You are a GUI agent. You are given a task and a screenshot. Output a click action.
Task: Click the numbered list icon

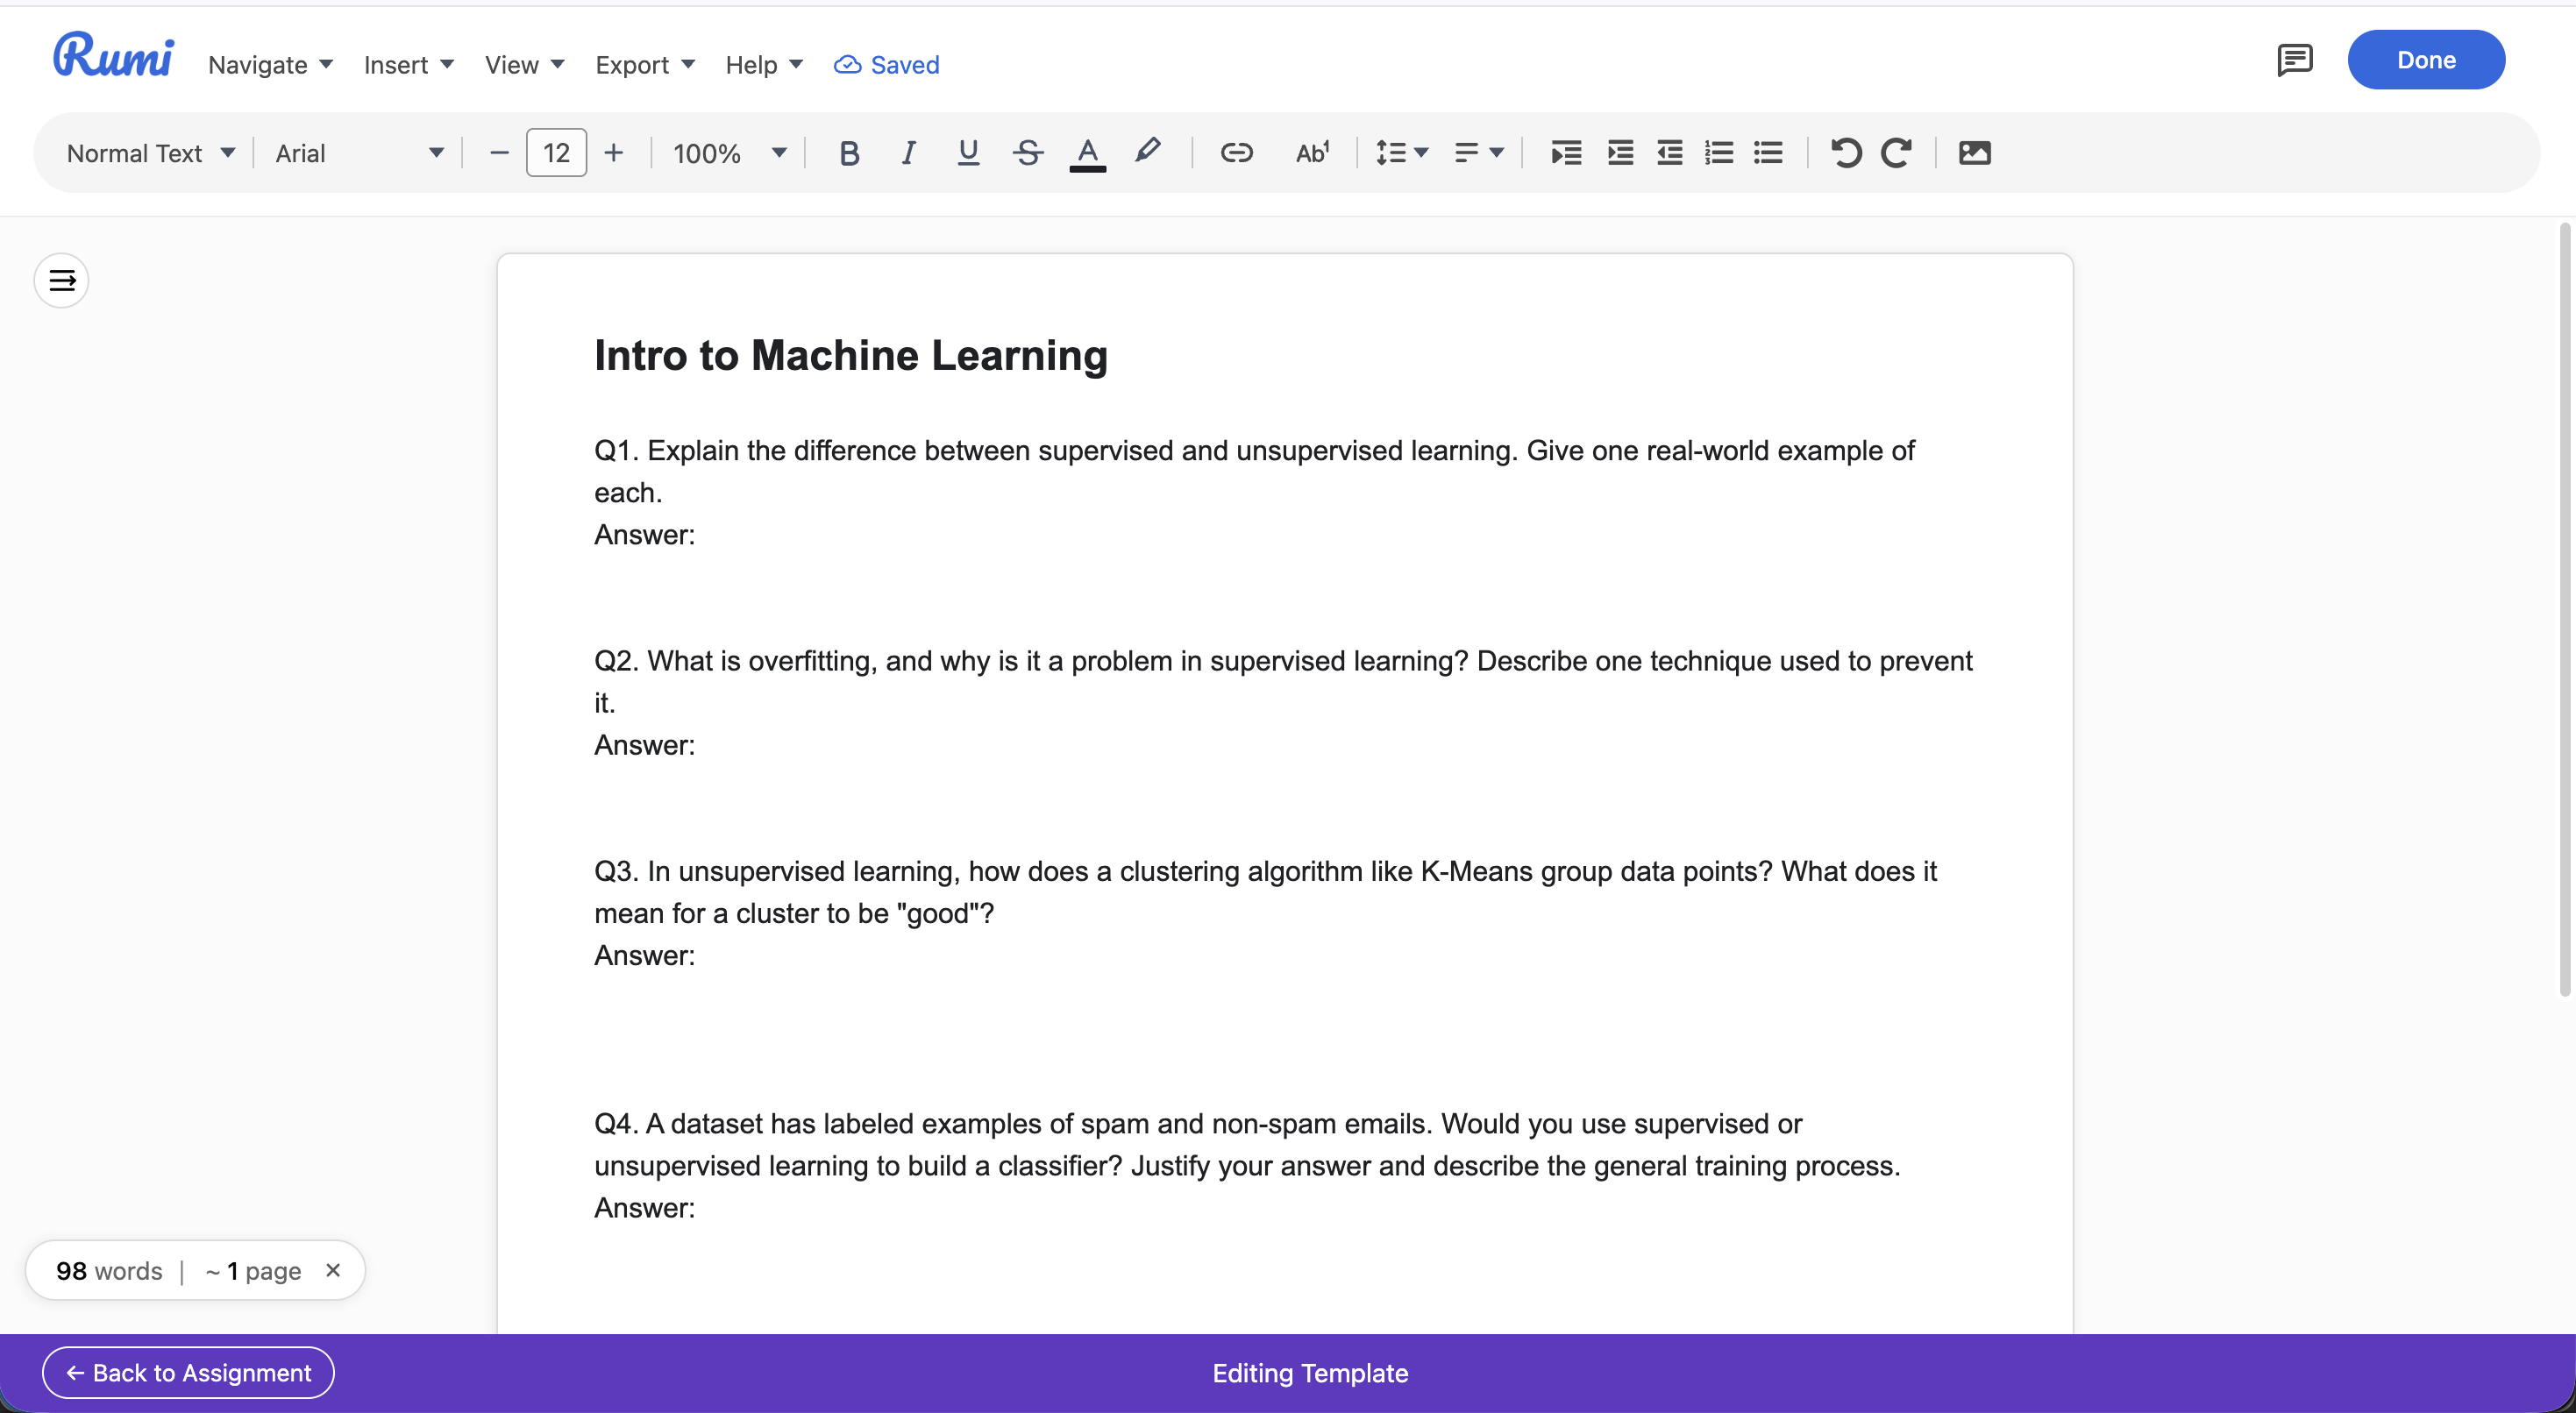[1719, 153]
